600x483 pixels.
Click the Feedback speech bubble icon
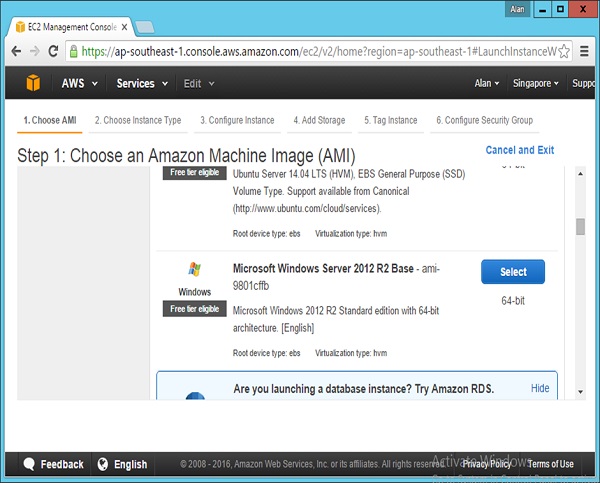(x=29, y=464)
